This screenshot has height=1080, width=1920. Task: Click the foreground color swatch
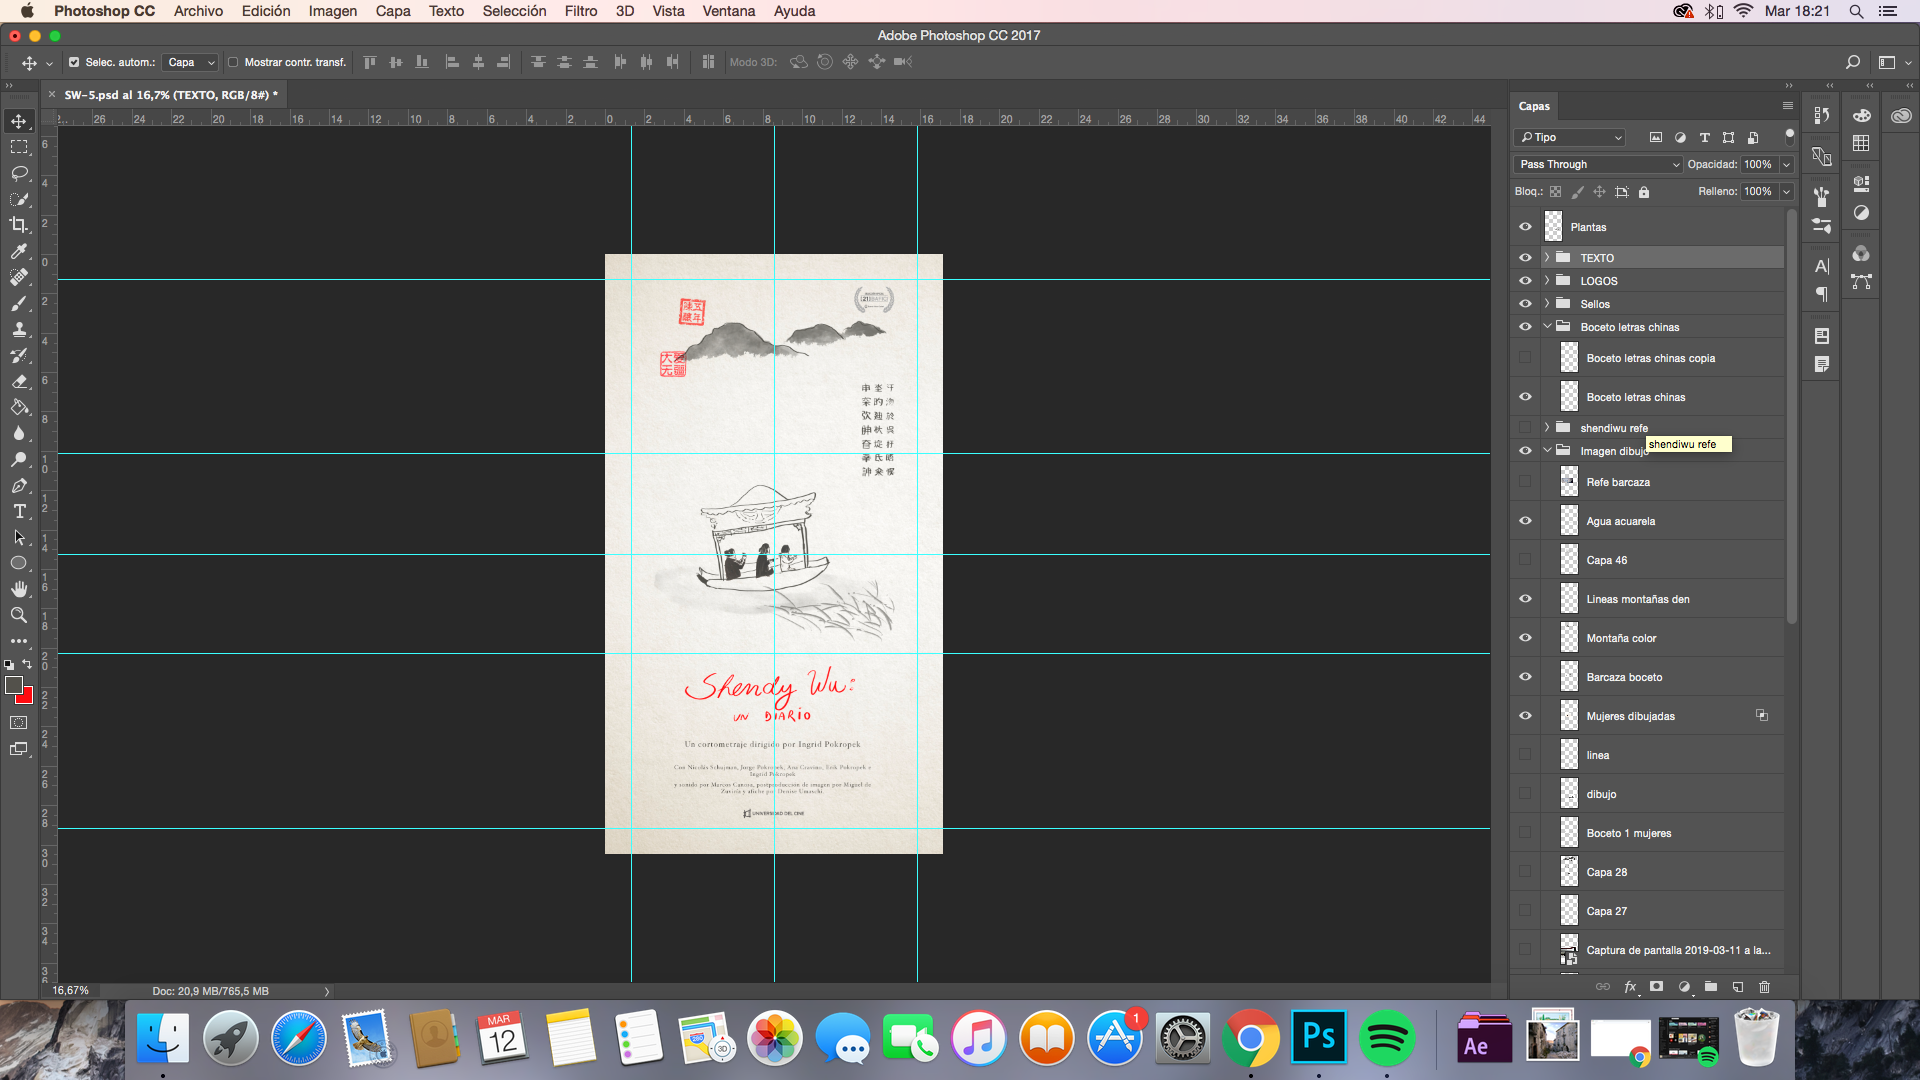tap(13, 685)
